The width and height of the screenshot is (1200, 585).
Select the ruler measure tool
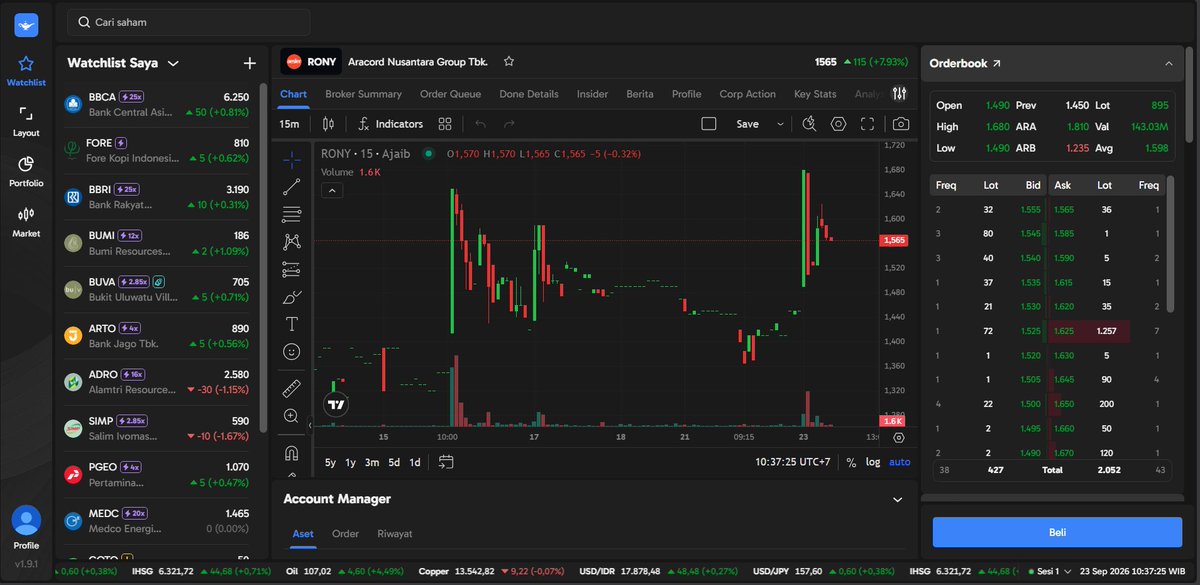pyautogui.click(x=291, y=388)
